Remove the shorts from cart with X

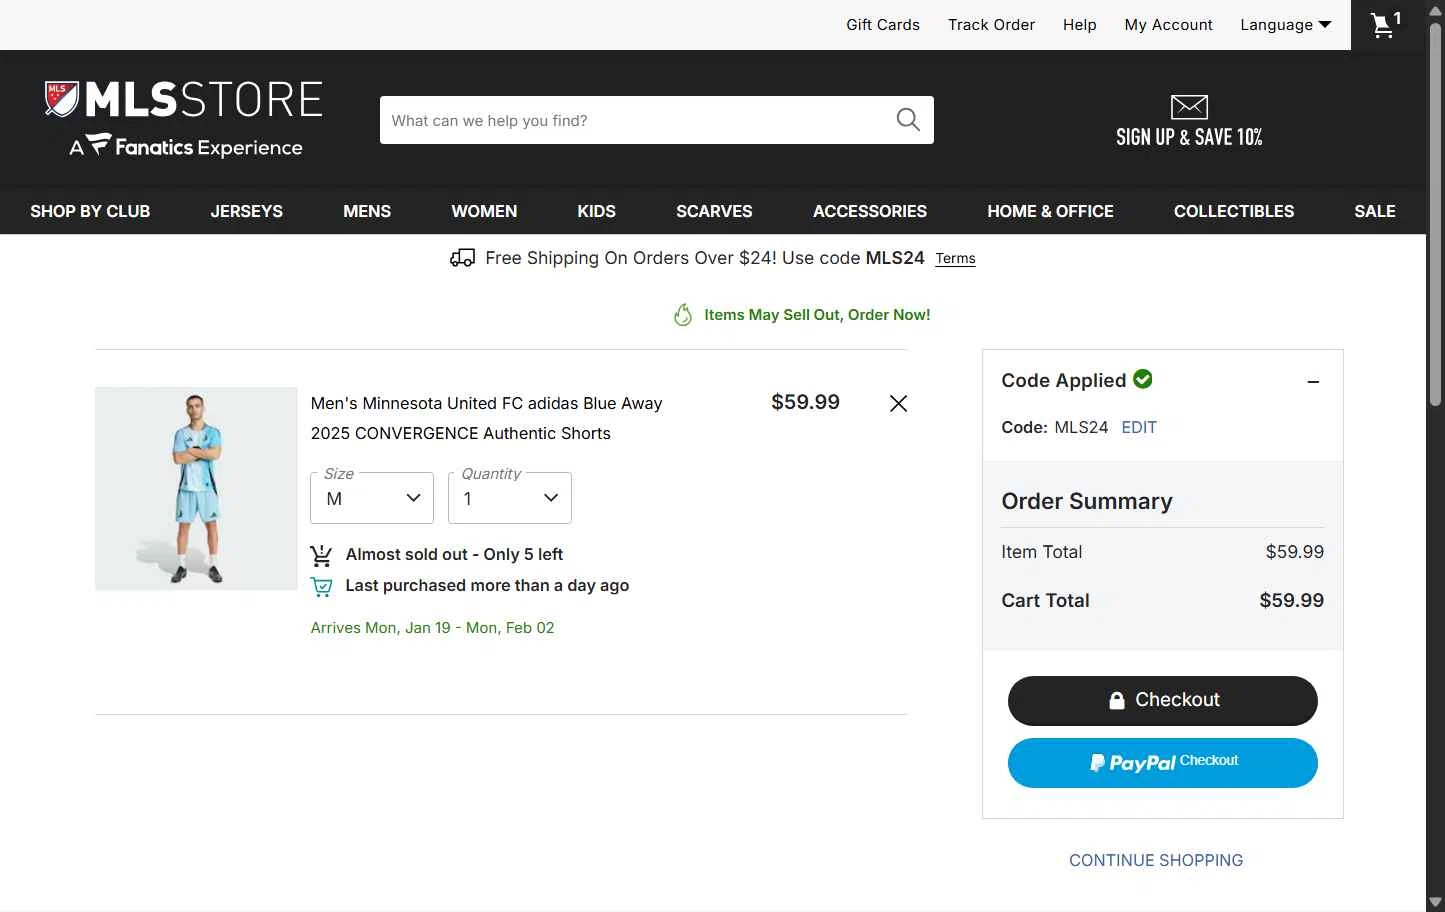click(x=898, y=403)
